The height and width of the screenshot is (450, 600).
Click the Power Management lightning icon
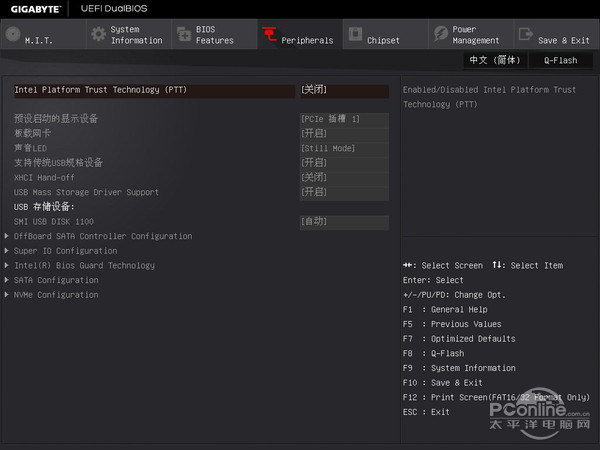pyautogui.click(x=441, y=34)
